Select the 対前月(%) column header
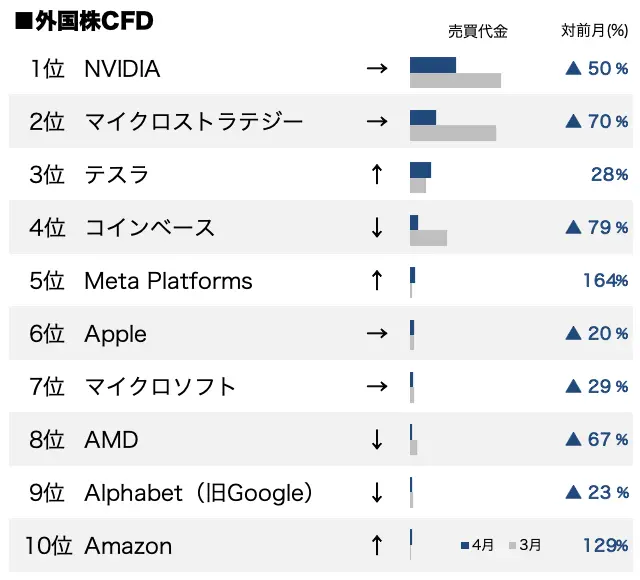 click(x=595, y=31)
